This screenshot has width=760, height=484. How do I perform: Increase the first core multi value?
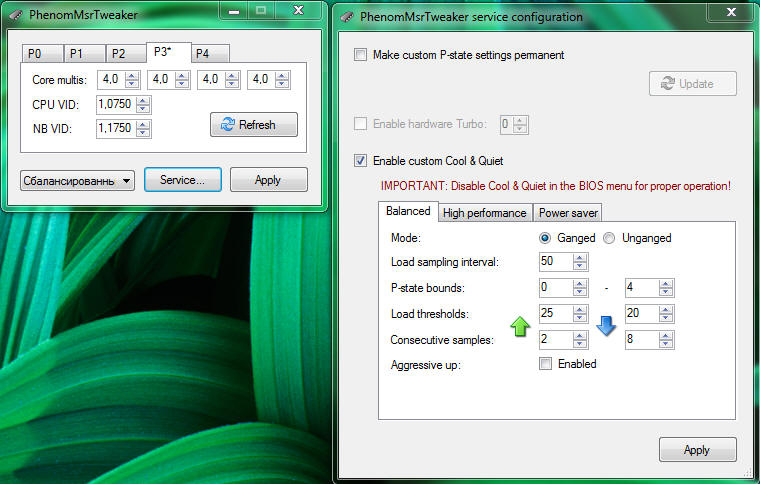132,76
